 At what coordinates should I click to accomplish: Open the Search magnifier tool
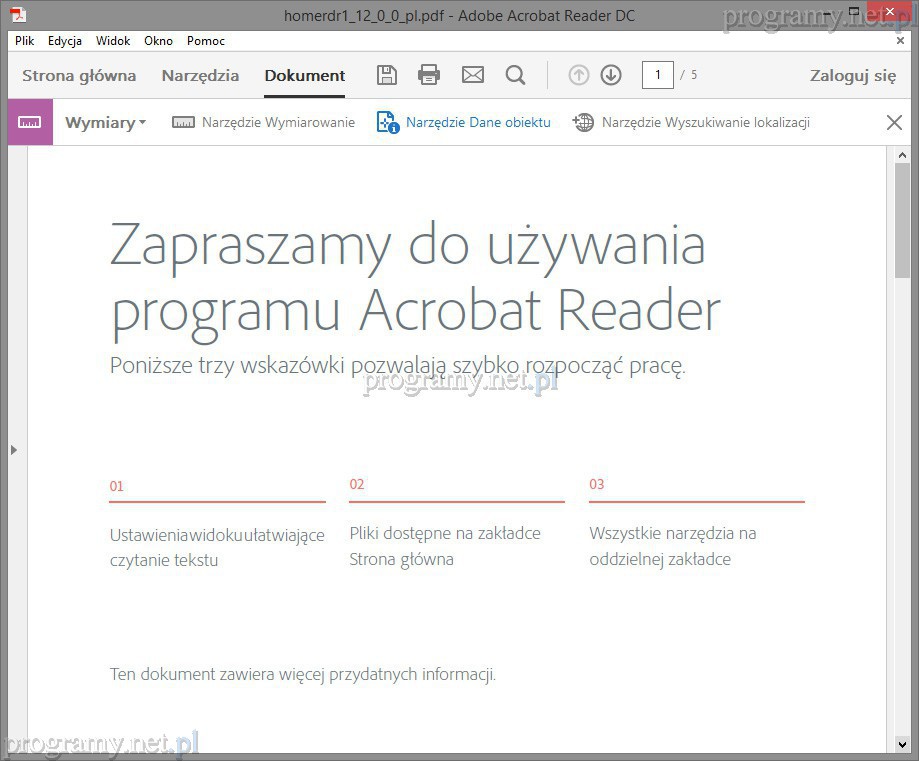(x=515, y=75)
